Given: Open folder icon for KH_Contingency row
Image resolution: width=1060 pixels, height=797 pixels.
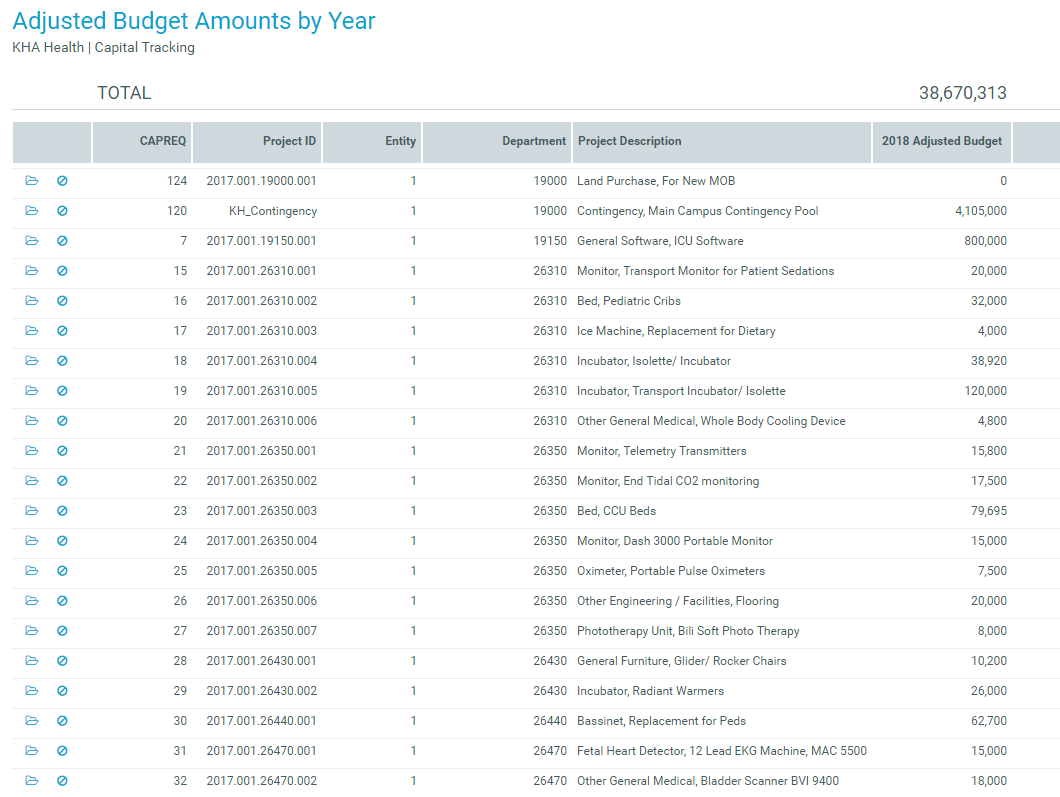Looking at the screenshot, I should [x=32, y=210].
